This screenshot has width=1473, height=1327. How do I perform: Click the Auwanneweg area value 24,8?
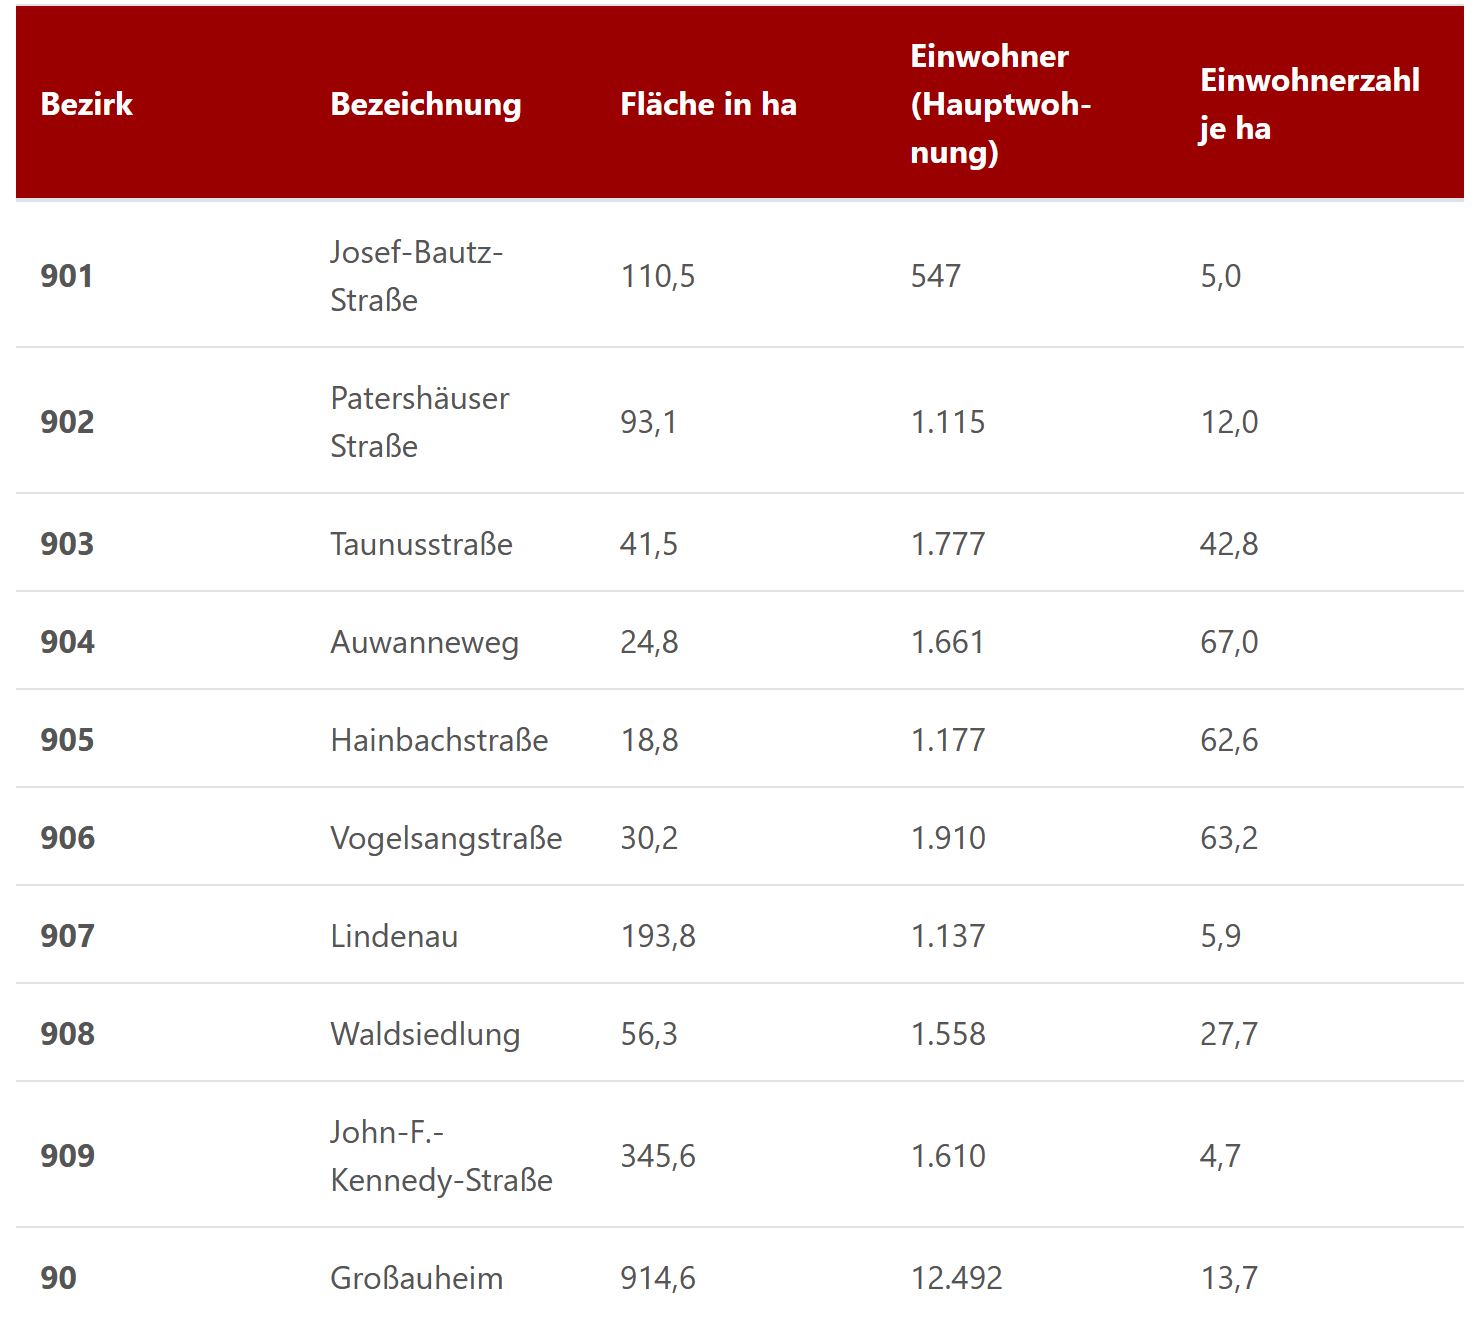pos(649,642)
